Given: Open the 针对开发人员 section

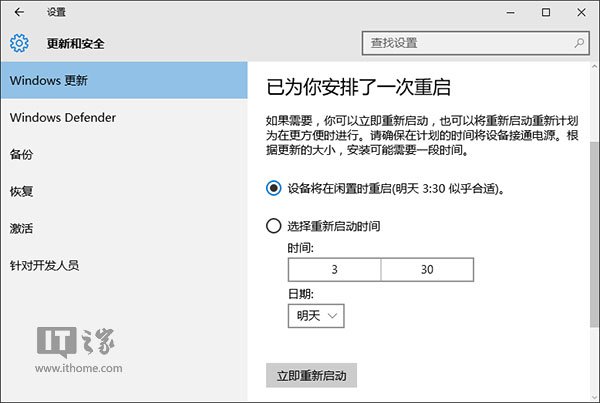Looking at the screenshot, I should [124, 265].
